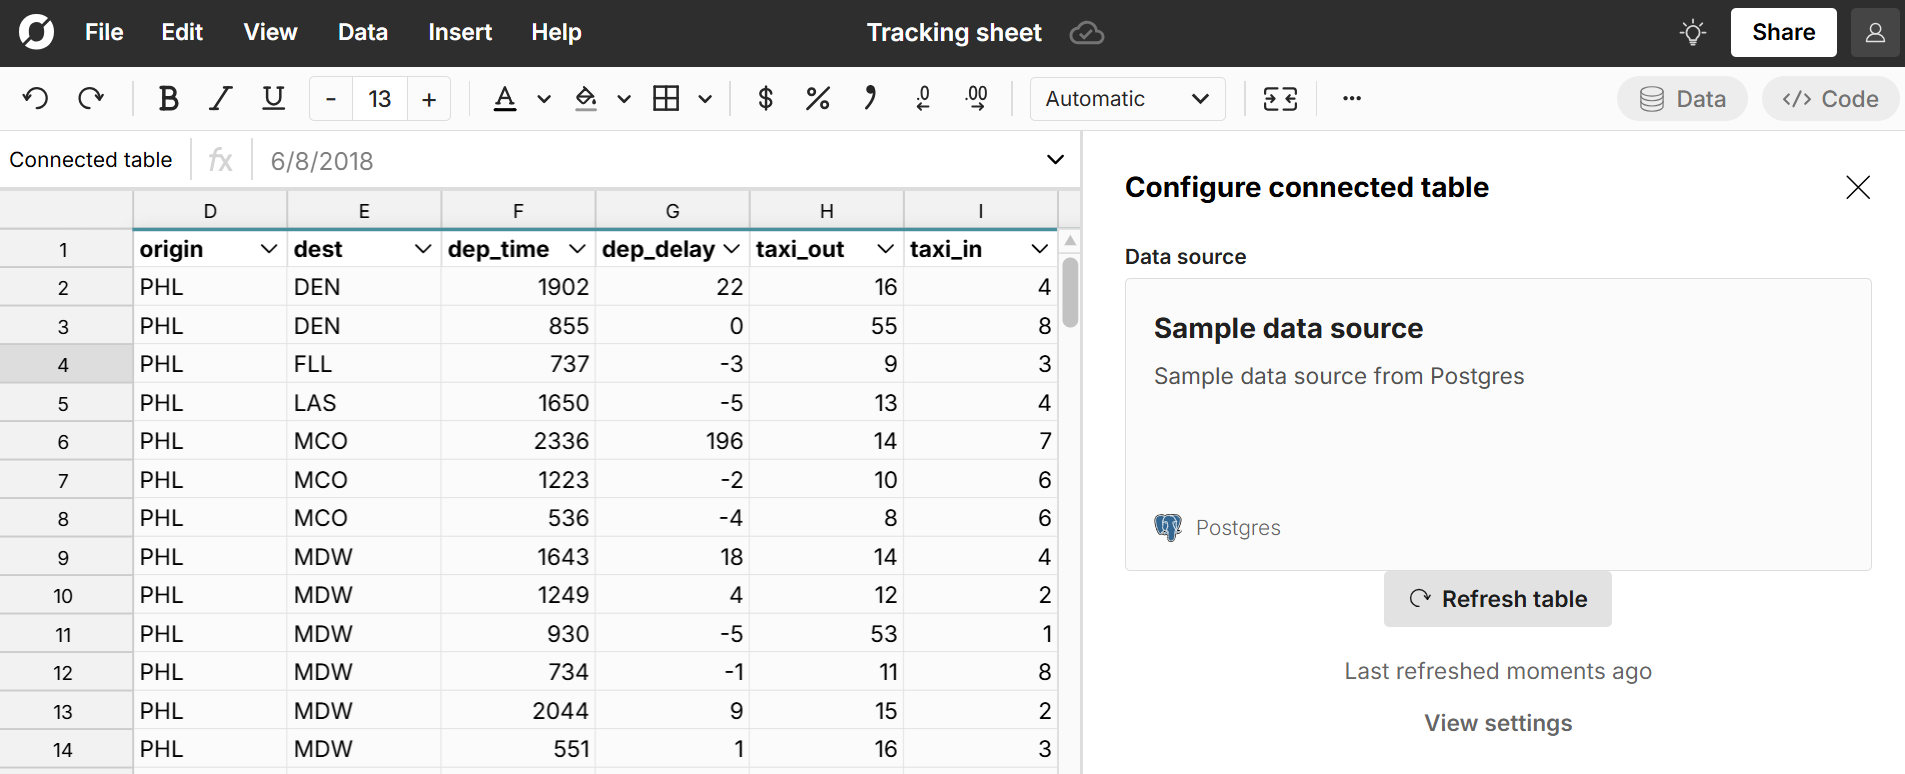Open the Automatic number format dropdown

click(1127, 98)
